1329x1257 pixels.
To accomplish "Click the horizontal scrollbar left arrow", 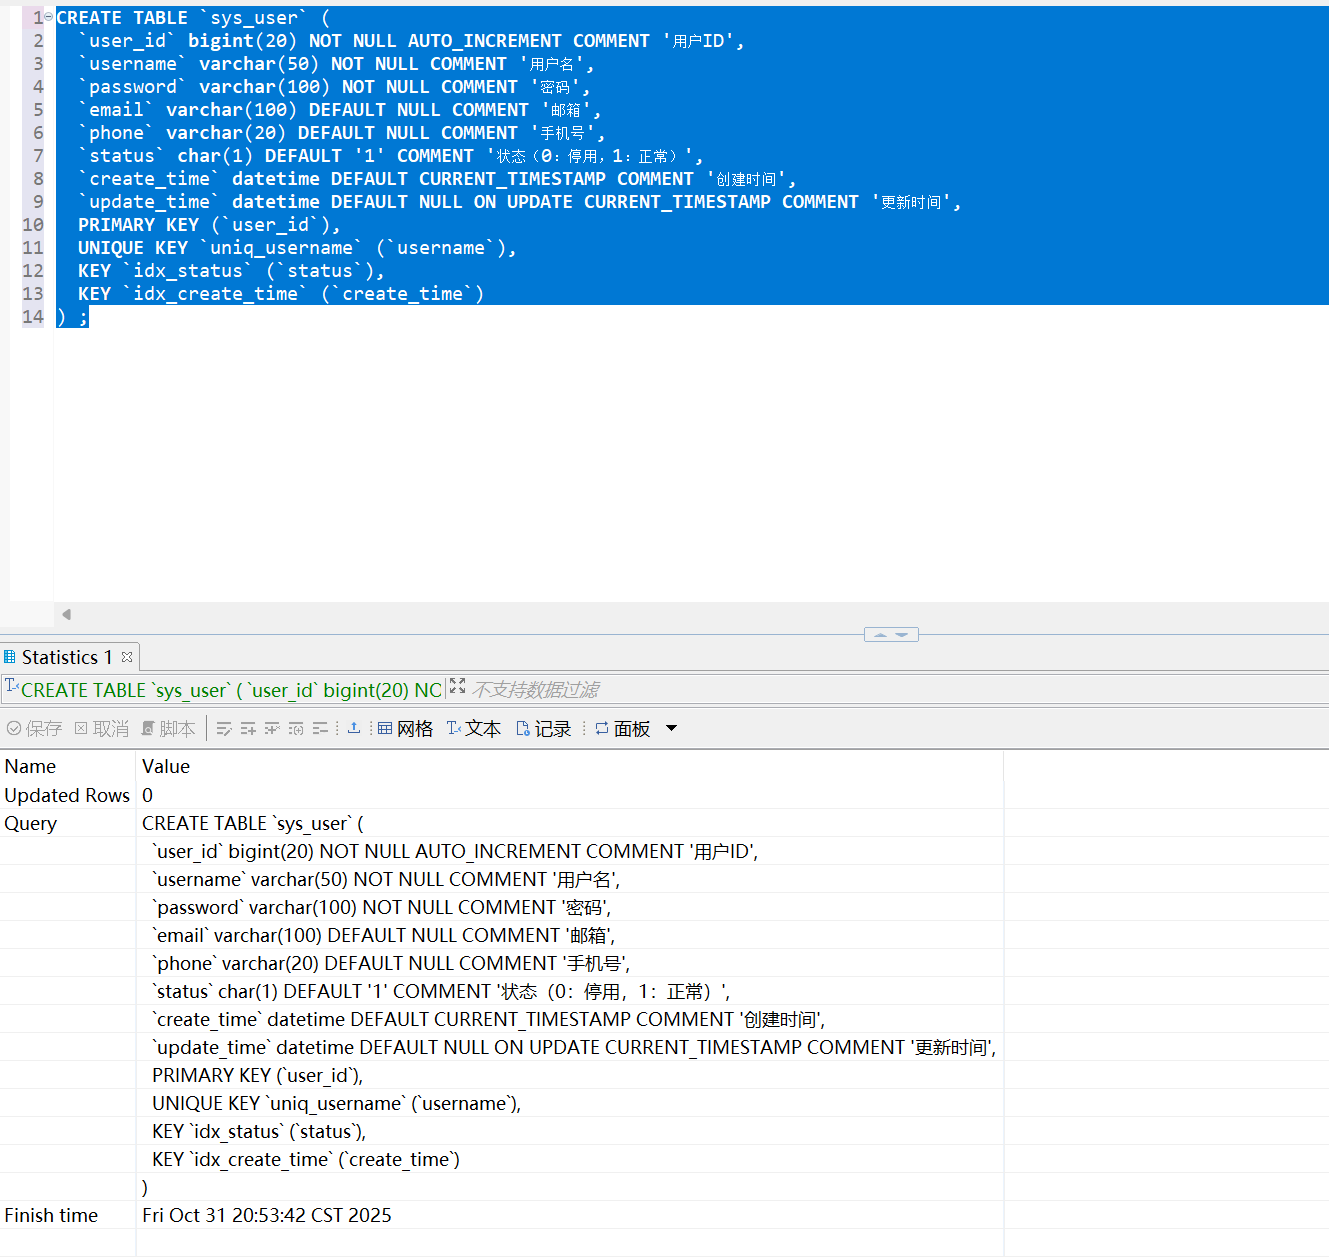I will pyautogui.click(x=66, y=614).
